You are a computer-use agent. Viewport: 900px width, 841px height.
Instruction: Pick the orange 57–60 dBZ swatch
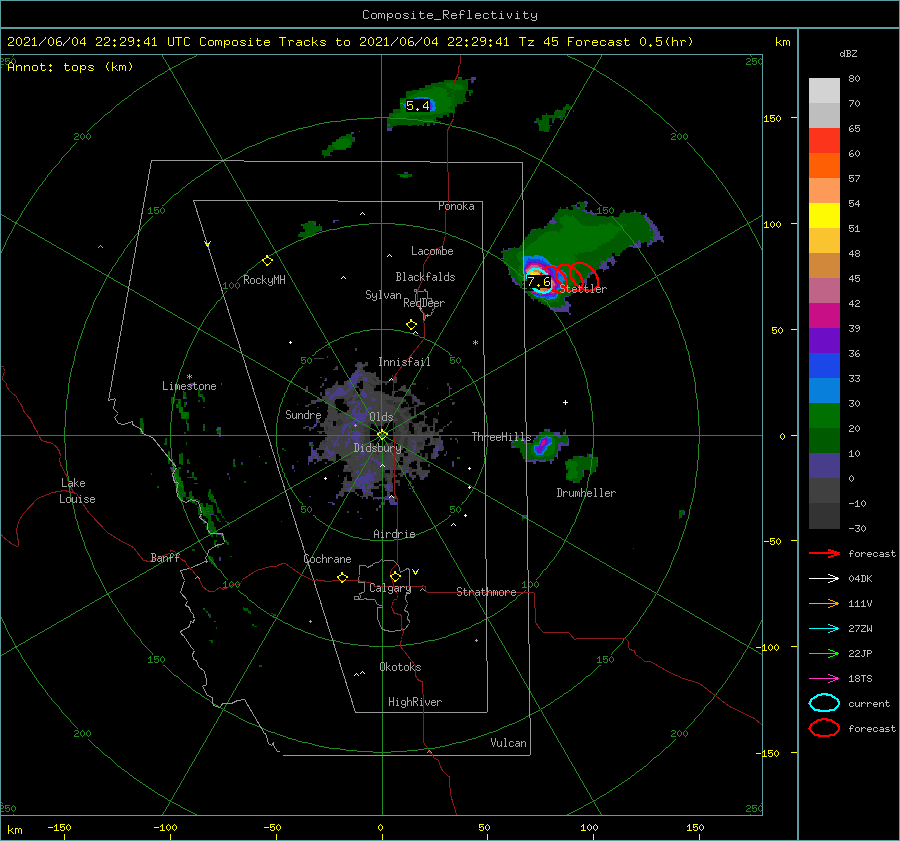tap(824, 165)
